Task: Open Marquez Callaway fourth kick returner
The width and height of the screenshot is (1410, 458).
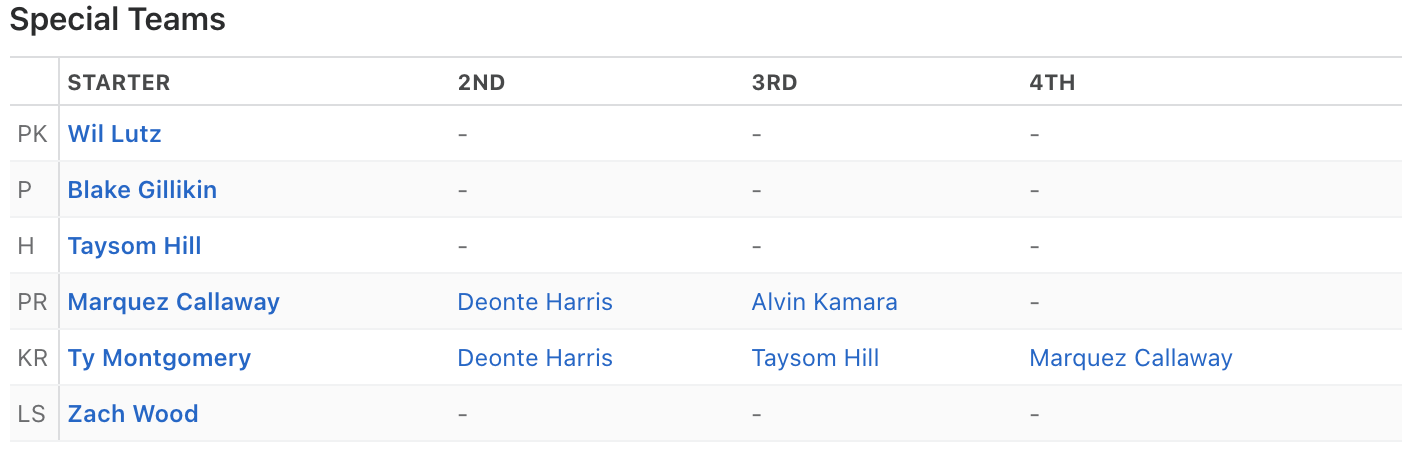Action: pyautogui.click(x=1130, y=358)
